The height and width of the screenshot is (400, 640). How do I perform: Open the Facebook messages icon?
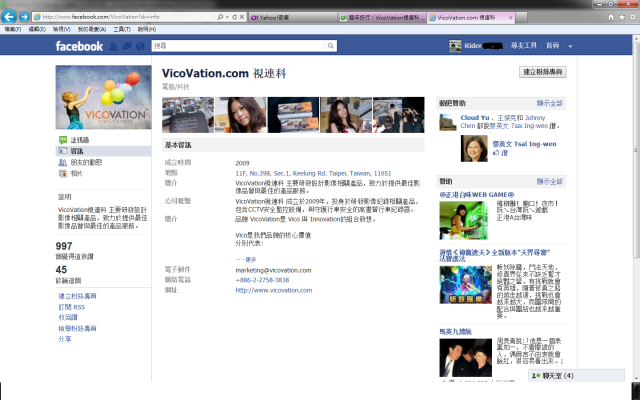click(127, 46)
